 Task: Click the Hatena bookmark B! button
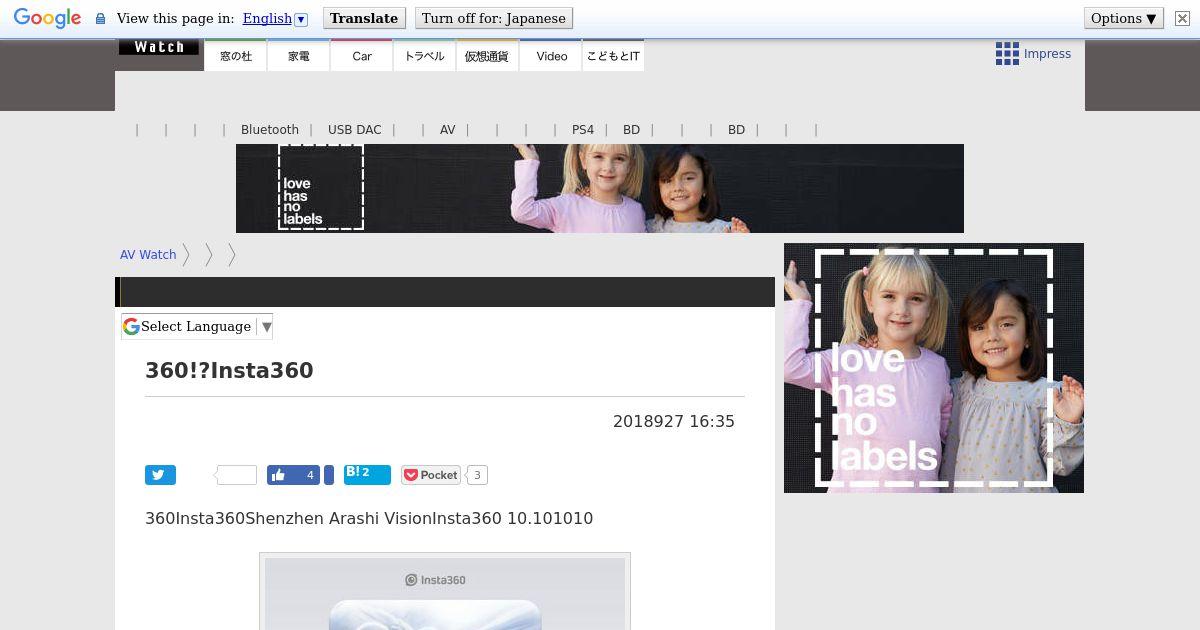(x=367, y=474)
